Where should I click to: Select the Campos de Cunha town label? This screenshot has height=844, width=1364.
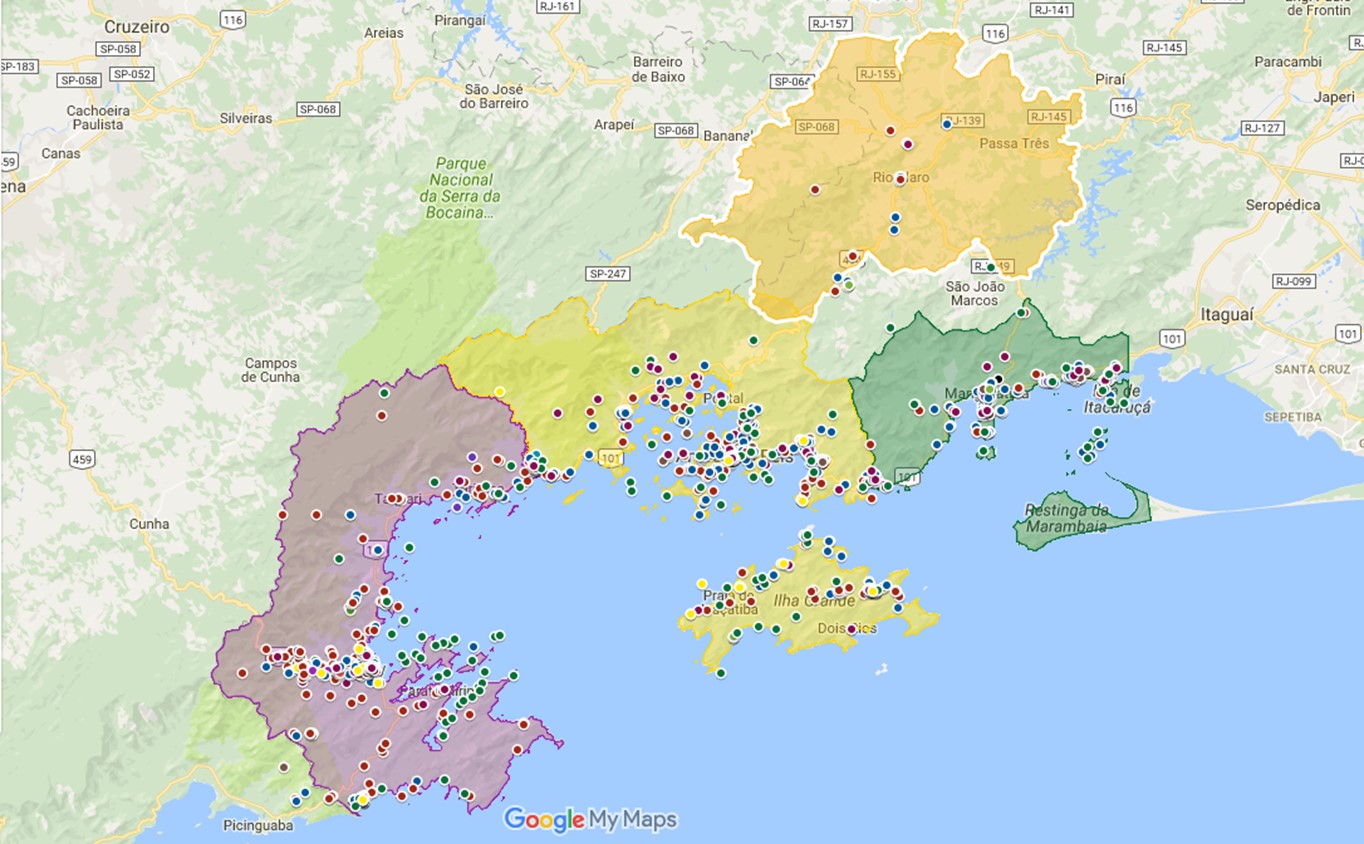point(270,370)
